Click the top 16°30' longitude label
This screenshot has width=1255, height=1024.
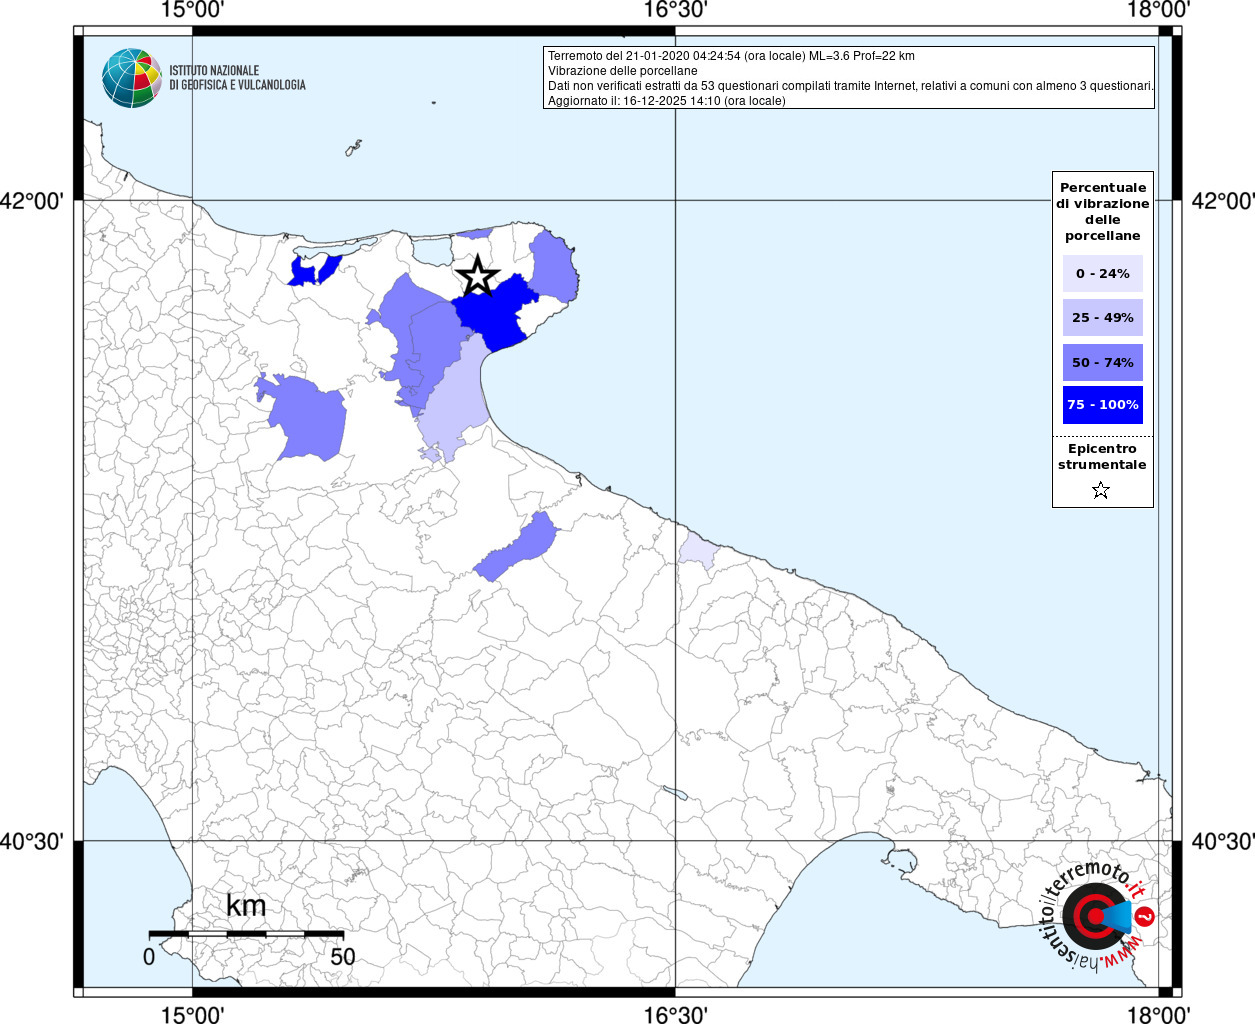pos(675,11)
